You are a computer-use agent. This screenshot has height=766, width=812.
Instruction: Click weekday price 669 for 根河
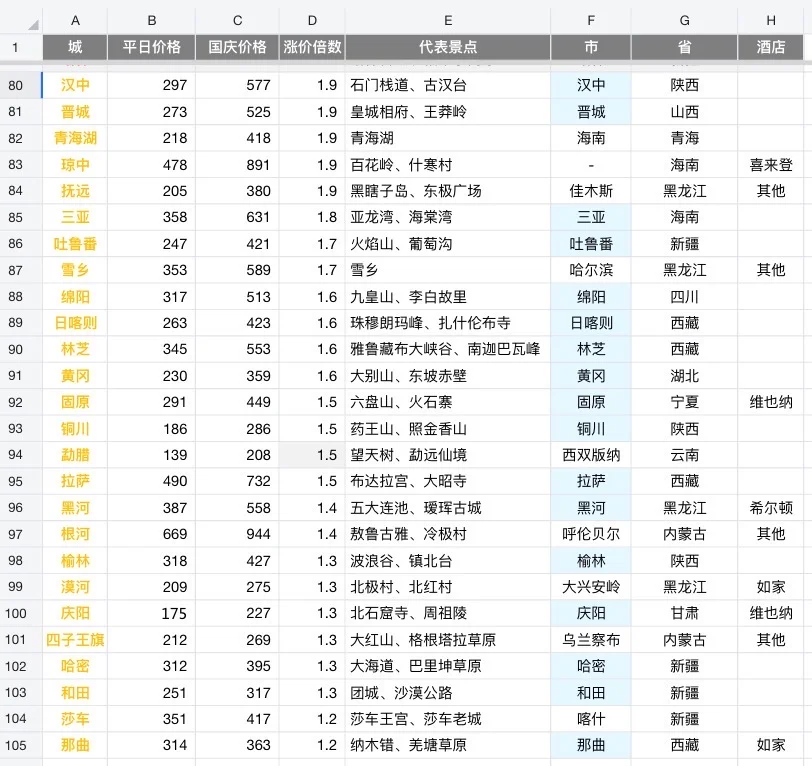(152, 534)
